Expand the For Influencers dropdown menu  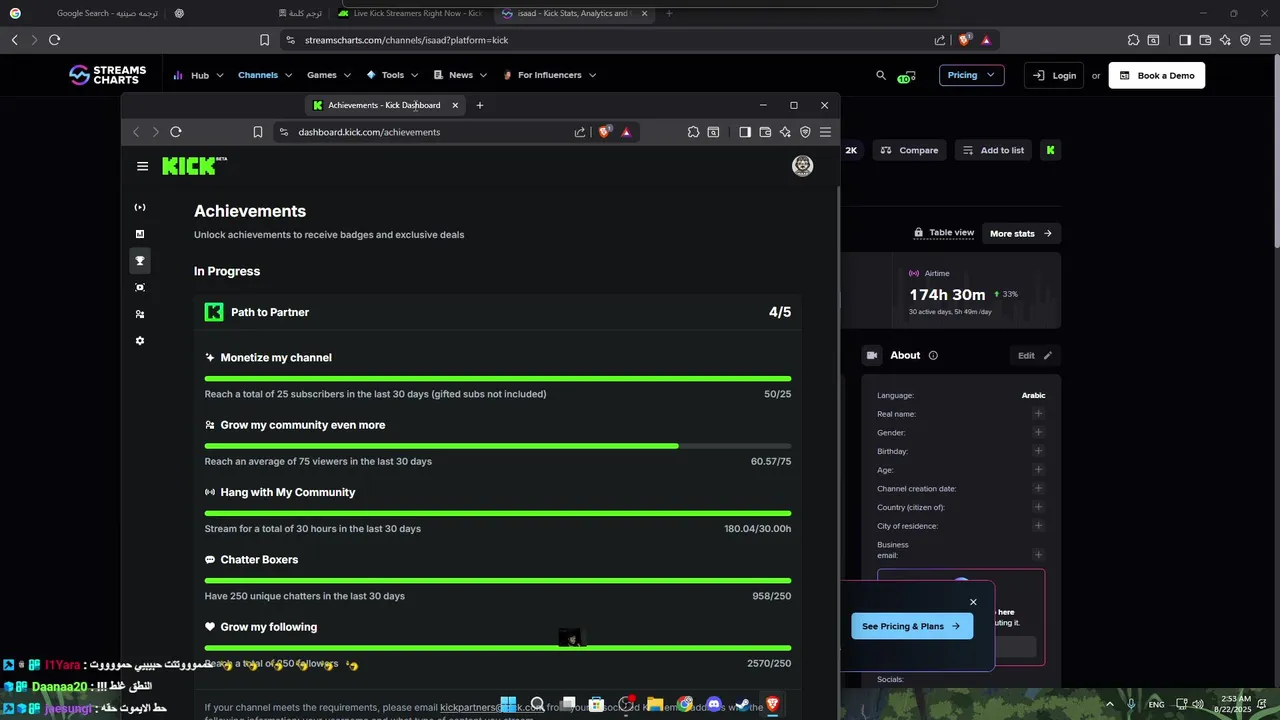(x=549, y=75)
